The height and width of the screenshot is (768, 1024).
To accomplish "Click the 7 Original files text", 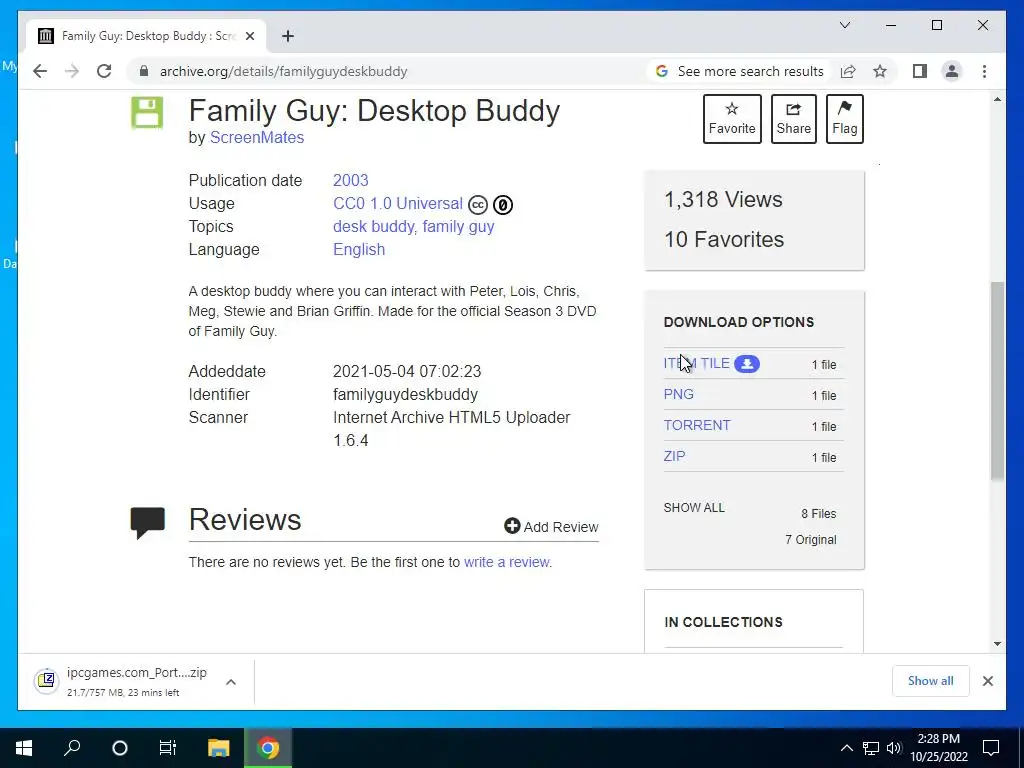I will [x=810, y=539].
